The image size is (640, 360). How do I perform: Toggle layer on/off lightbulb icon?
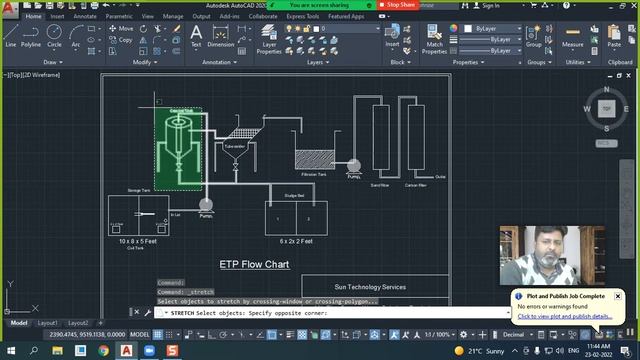[x=289, y=29]
